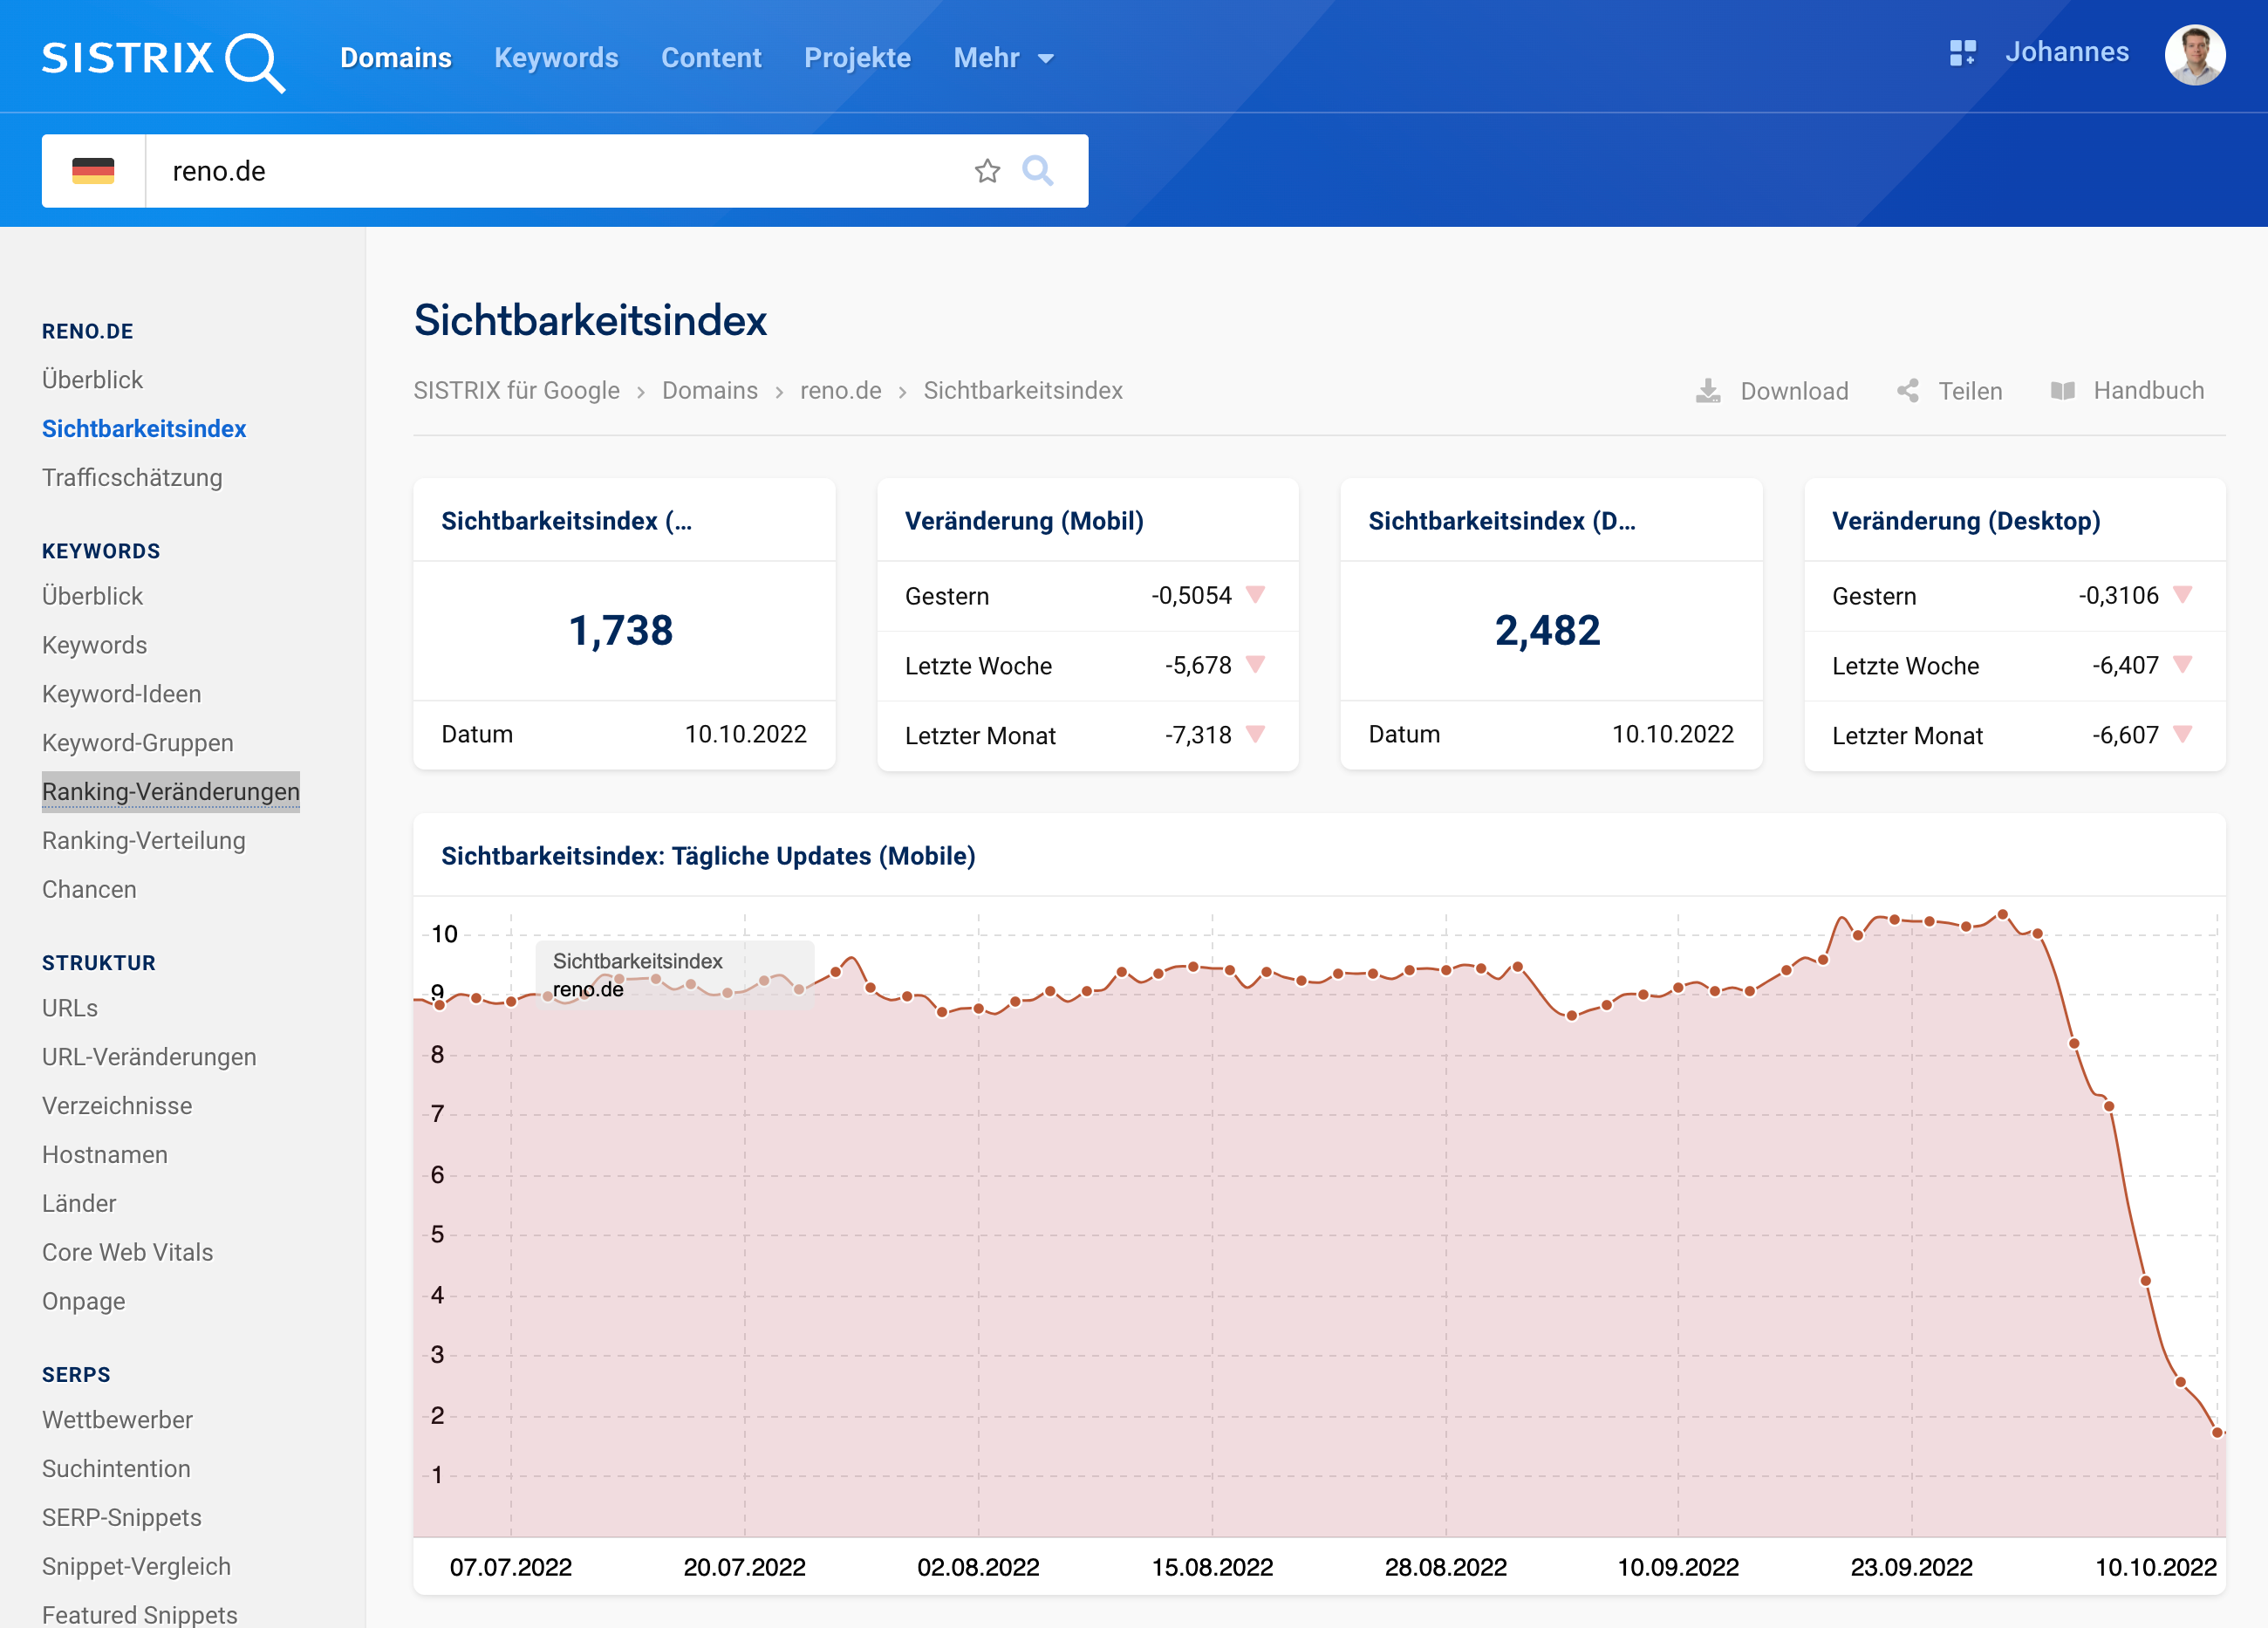Open the Wettbewerber sidebar item
The width and height of the screenshot is (2268, 1628).
pos(117,1419)
